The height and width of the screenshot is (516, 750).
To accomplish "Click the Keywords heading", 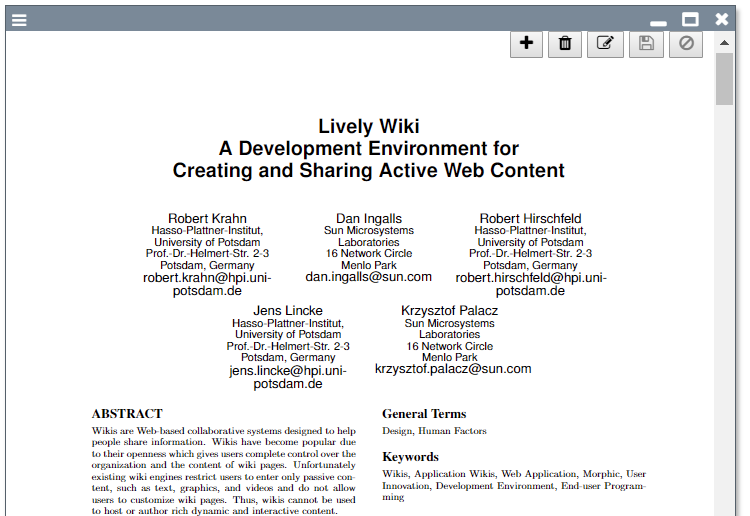I will pyautogui.click(x=411, y=457).
